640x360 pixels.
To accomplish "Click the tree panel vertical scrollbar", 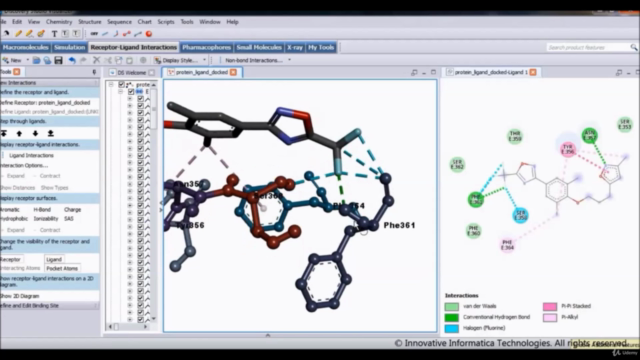I will click(153, 202).
